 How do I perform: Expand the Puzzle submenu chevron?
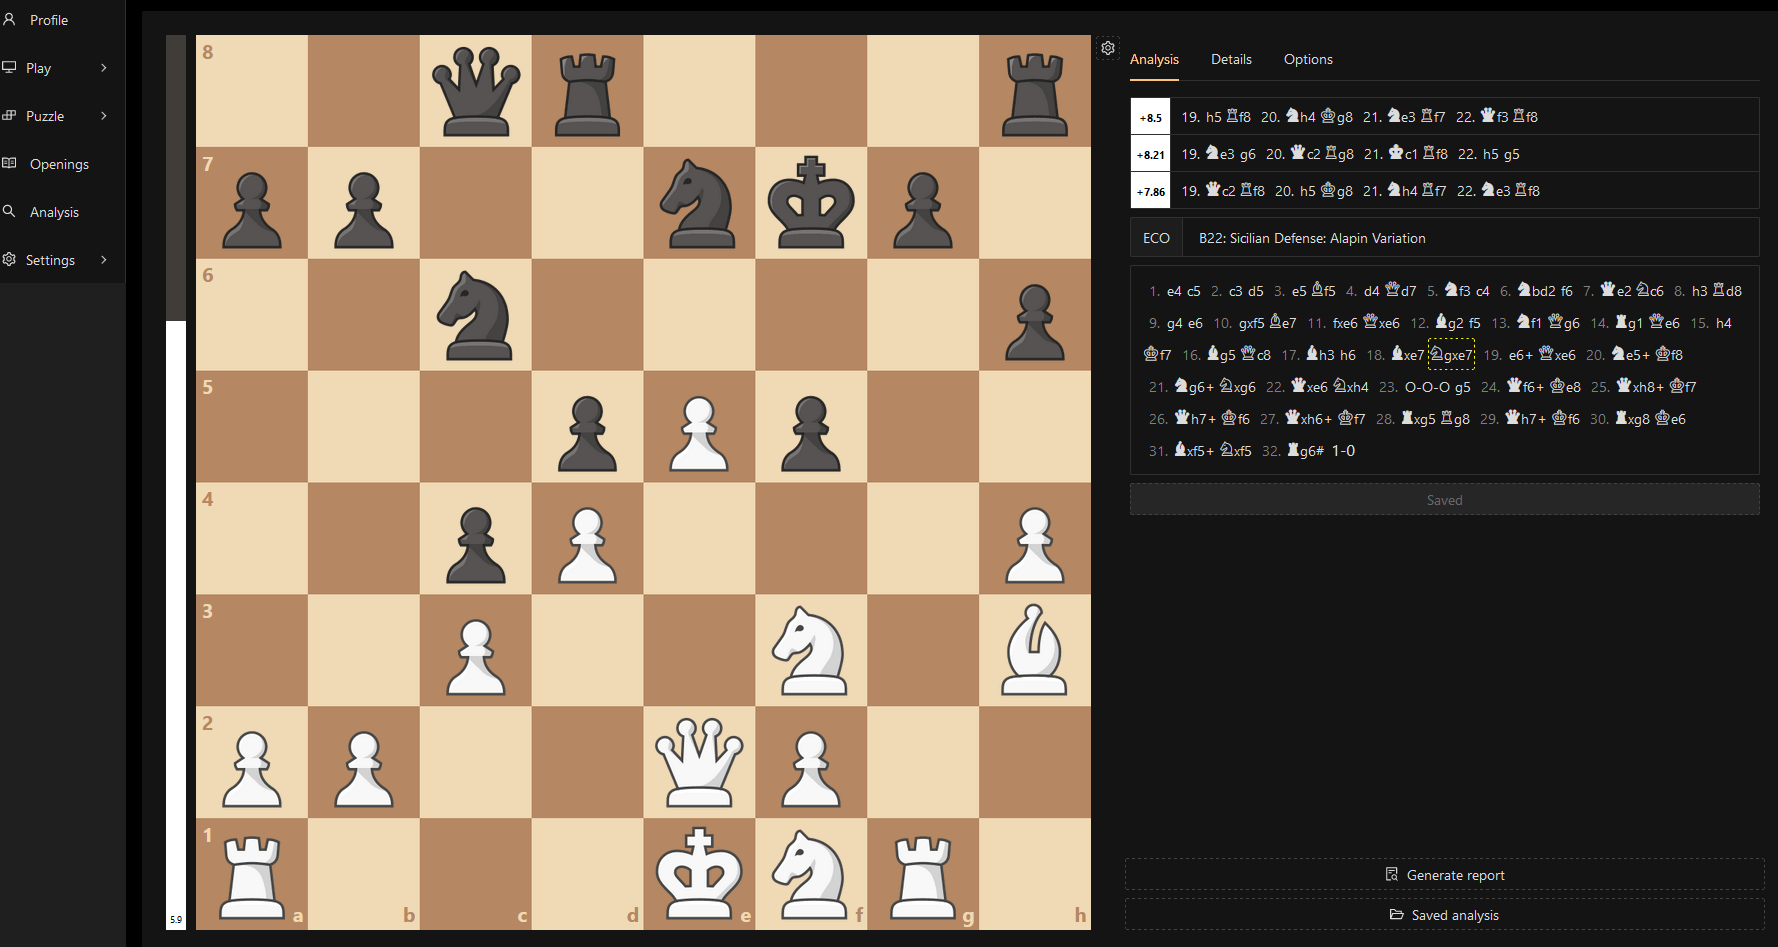tap(104, 115)
